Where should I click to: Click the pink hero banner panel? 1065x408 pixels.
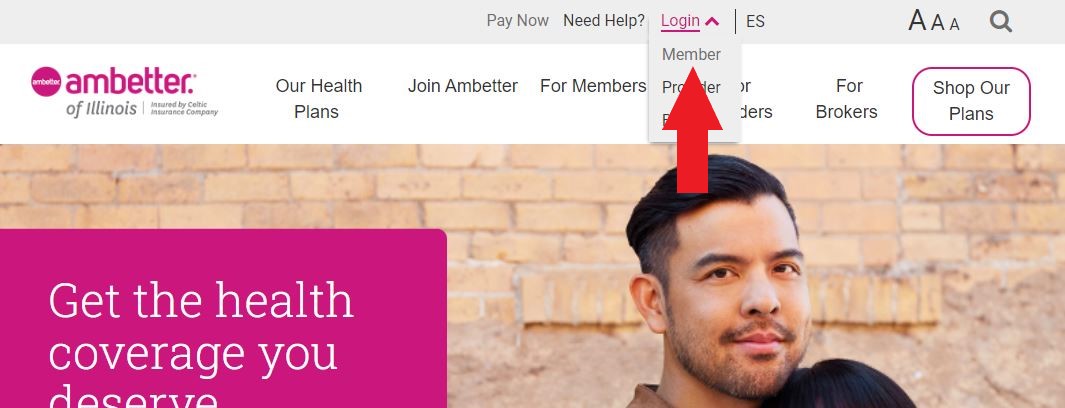coord(223,318)
